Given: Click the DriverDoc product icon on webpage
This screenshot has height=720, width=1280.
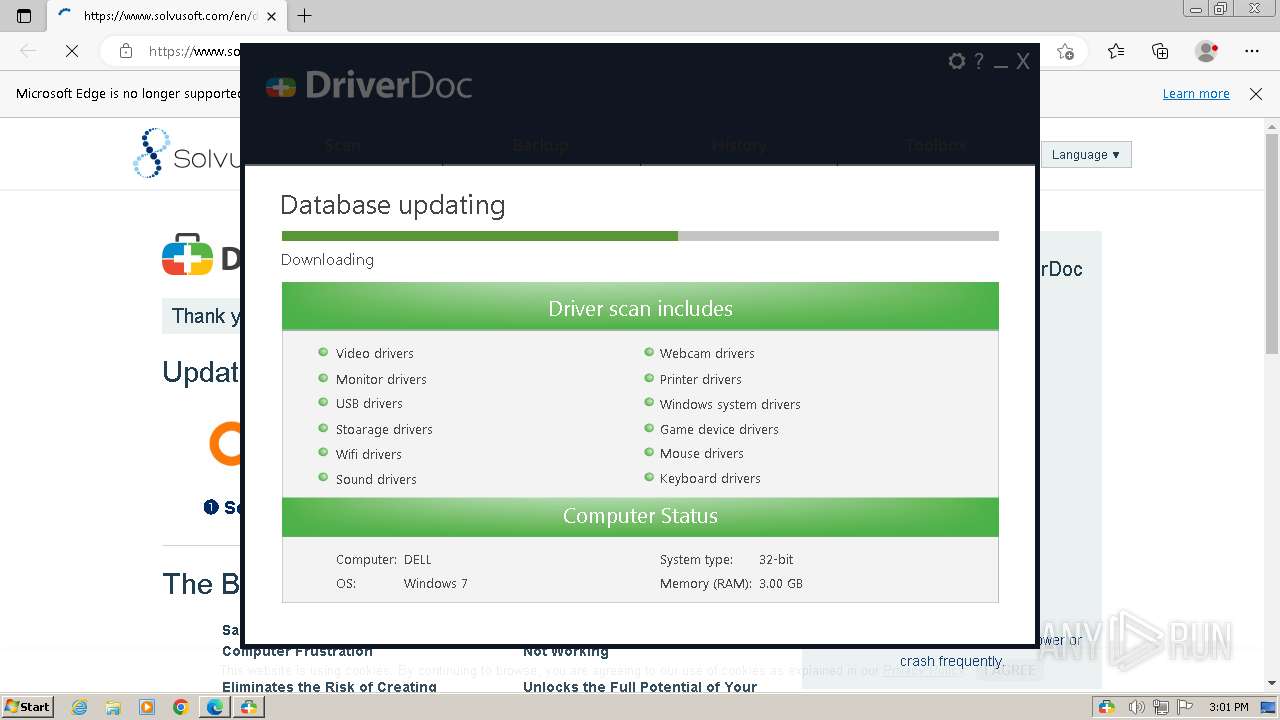Looking at the screenshot, I should pyautogui.click(x=188, y=255).
